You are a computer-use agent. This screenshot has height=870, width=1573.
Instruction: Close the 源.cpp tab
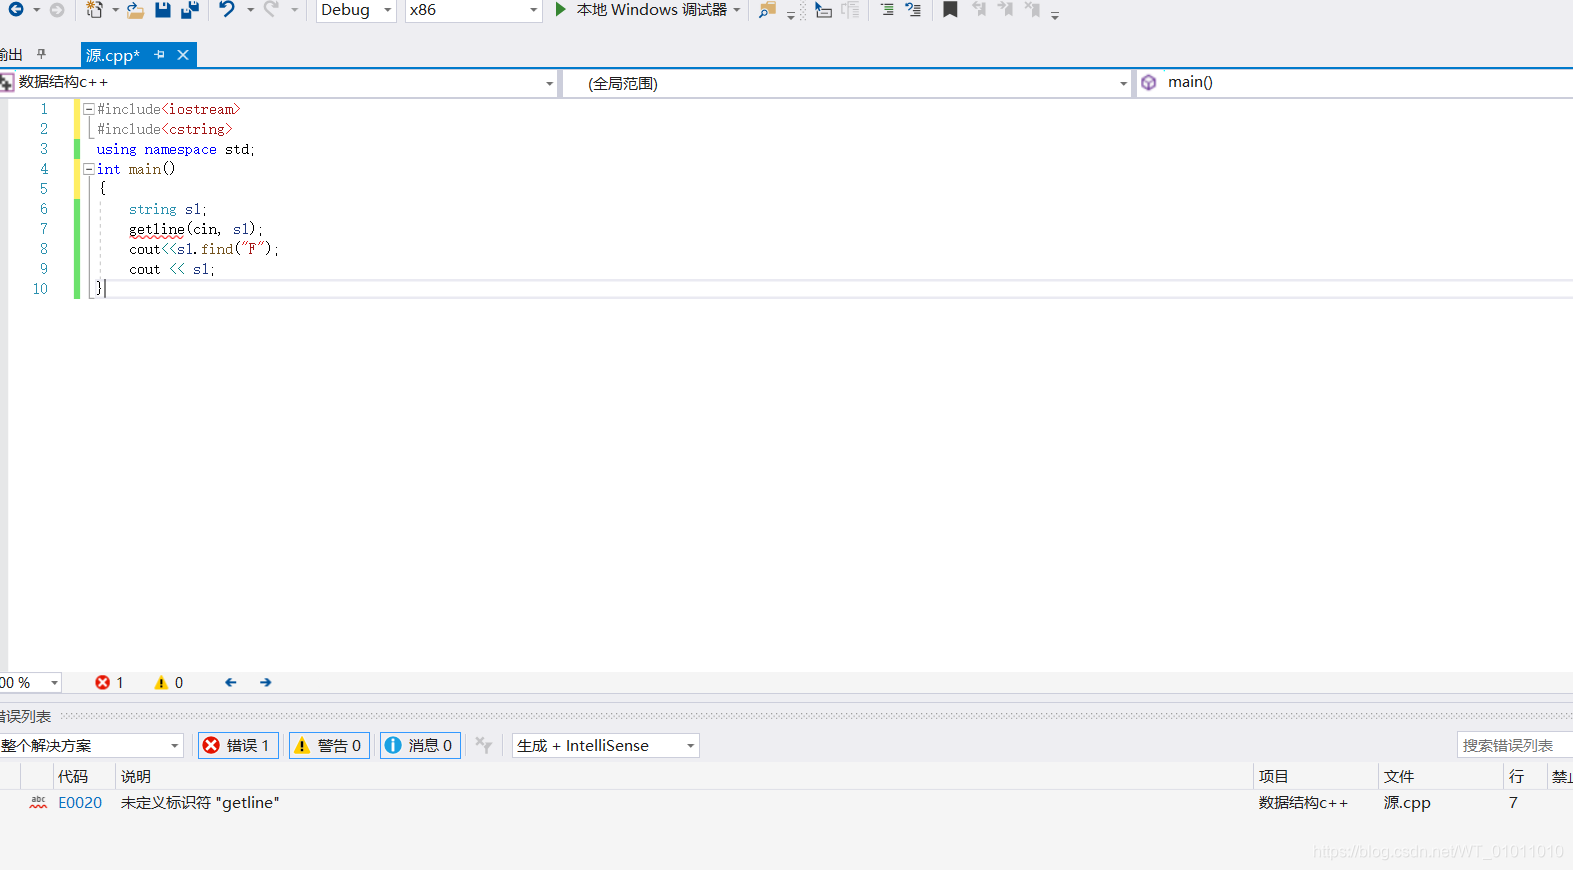(x=183, y=55)
